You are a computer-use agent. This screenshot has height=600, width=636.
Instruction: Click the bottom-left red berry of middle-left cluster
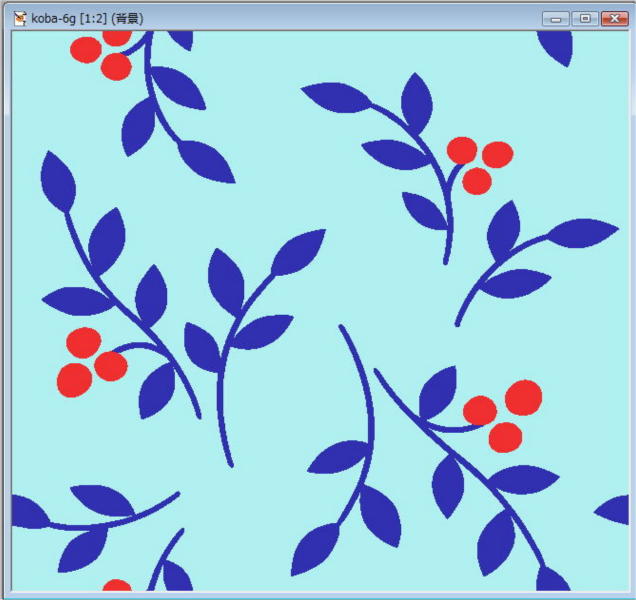74,380
